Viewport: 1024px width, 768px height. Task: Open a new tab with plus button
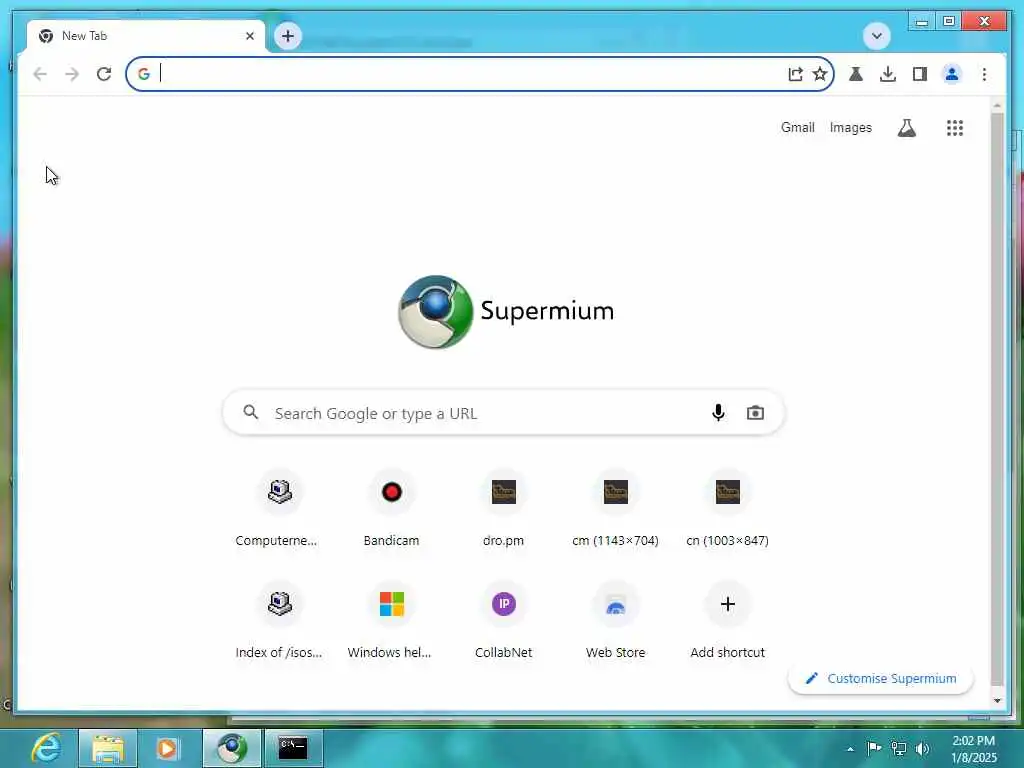point(287,36)
